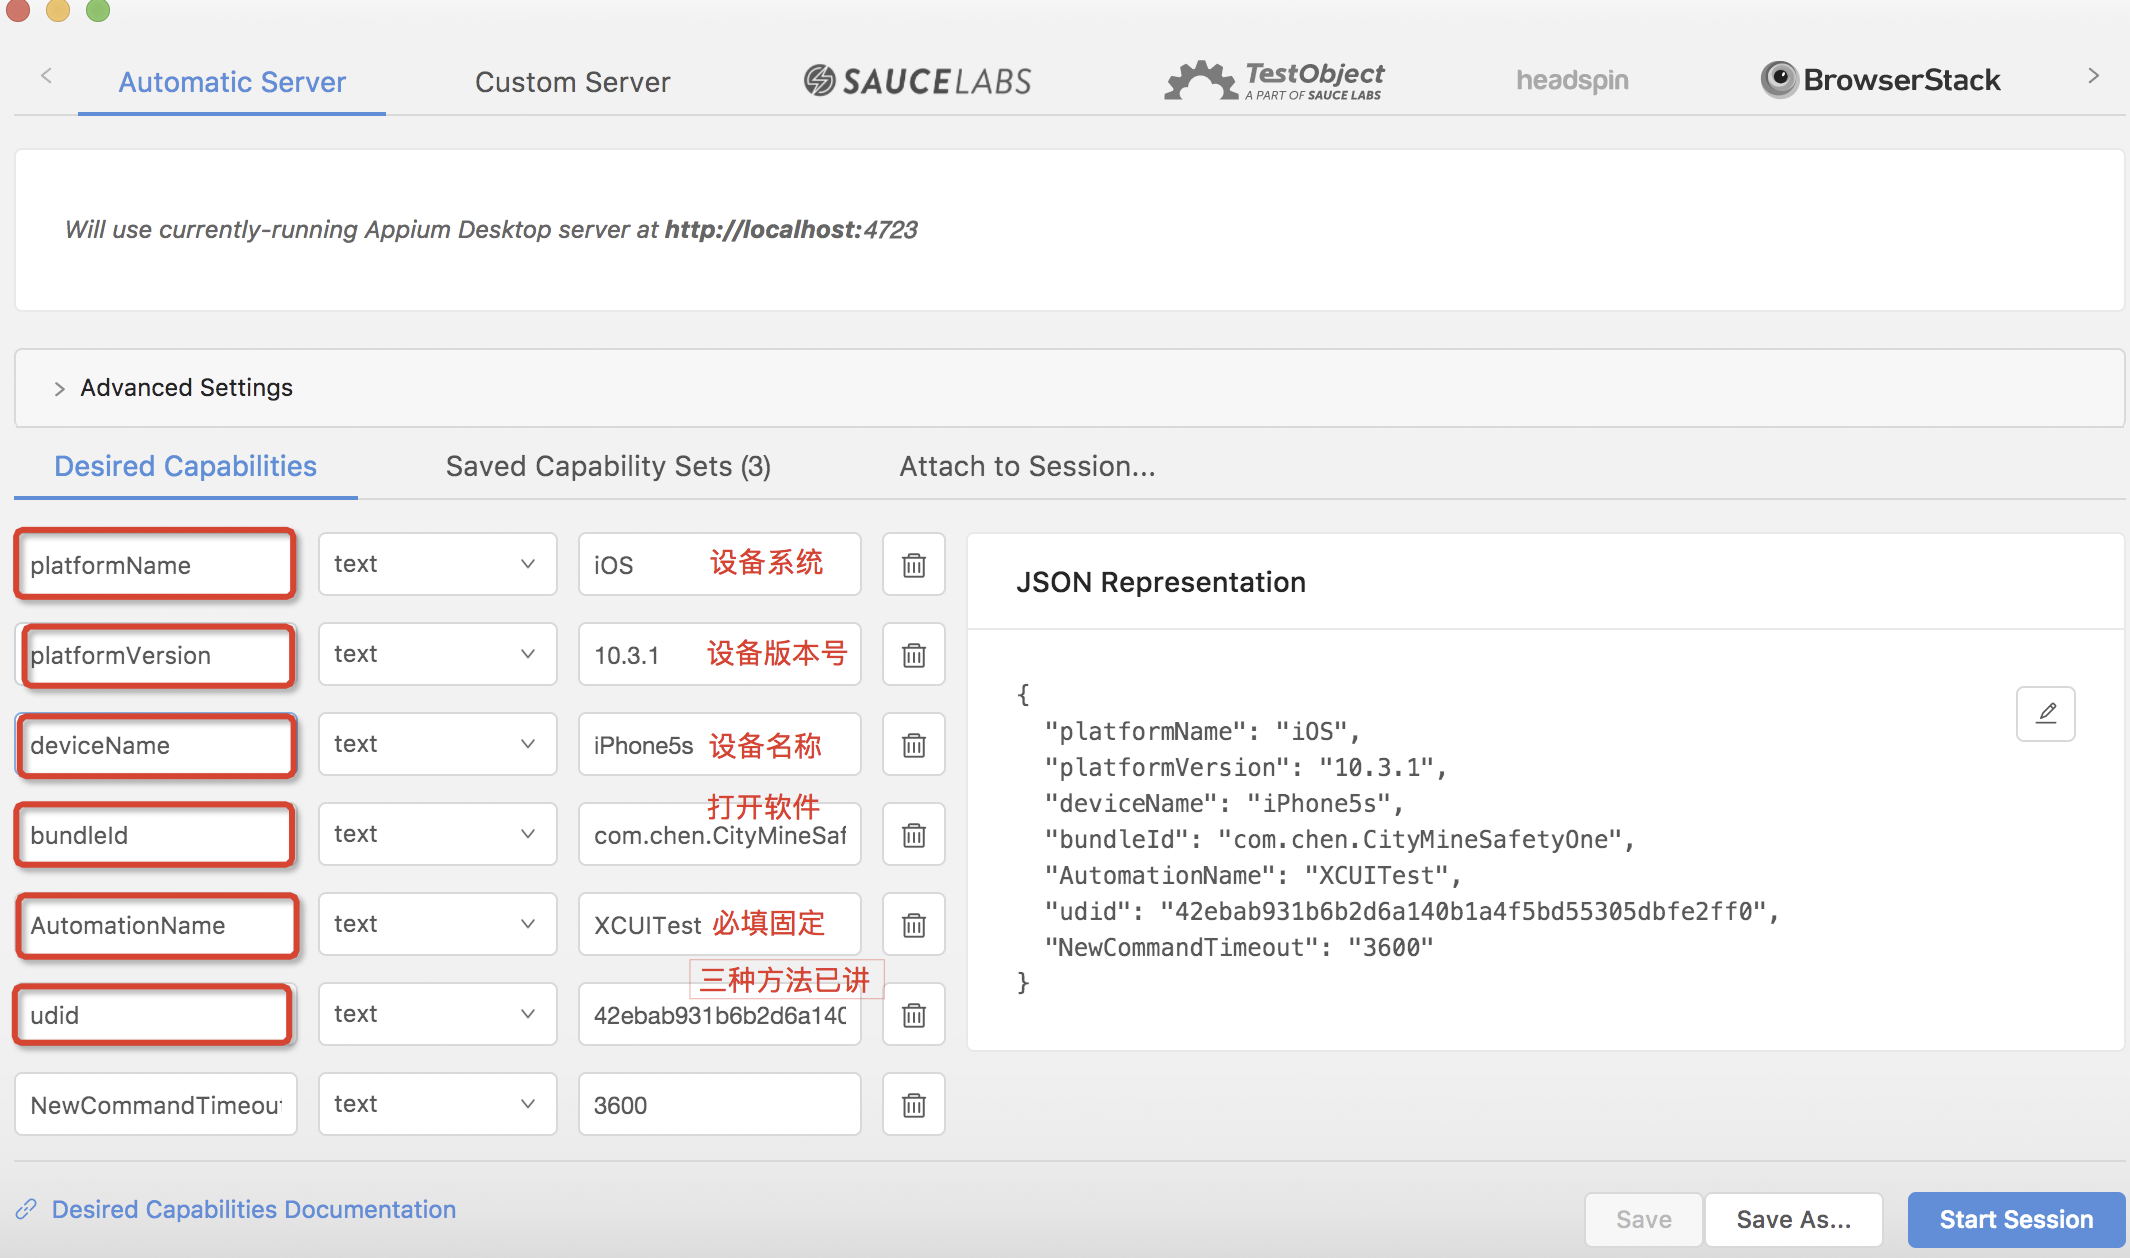
Task: Open the Sauce Labs server tab
Action: 917,80
